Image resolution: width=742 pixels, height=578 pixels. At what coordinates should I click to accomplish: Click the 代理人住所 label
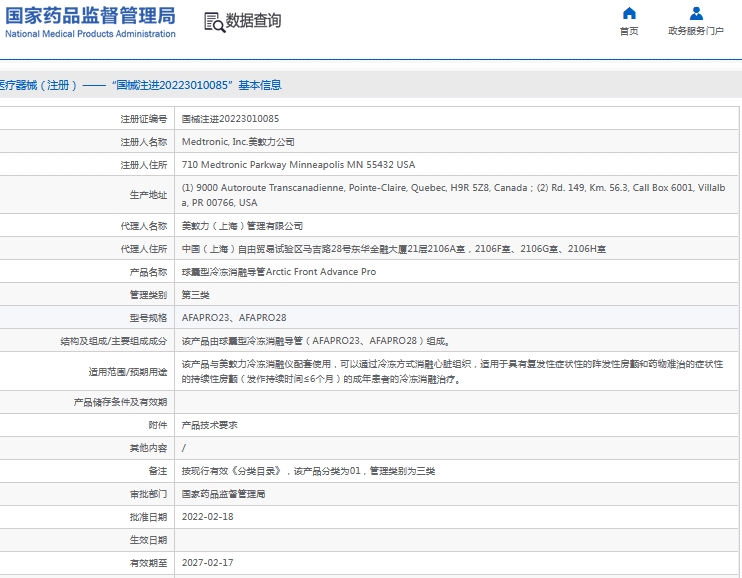coord(144,249)
